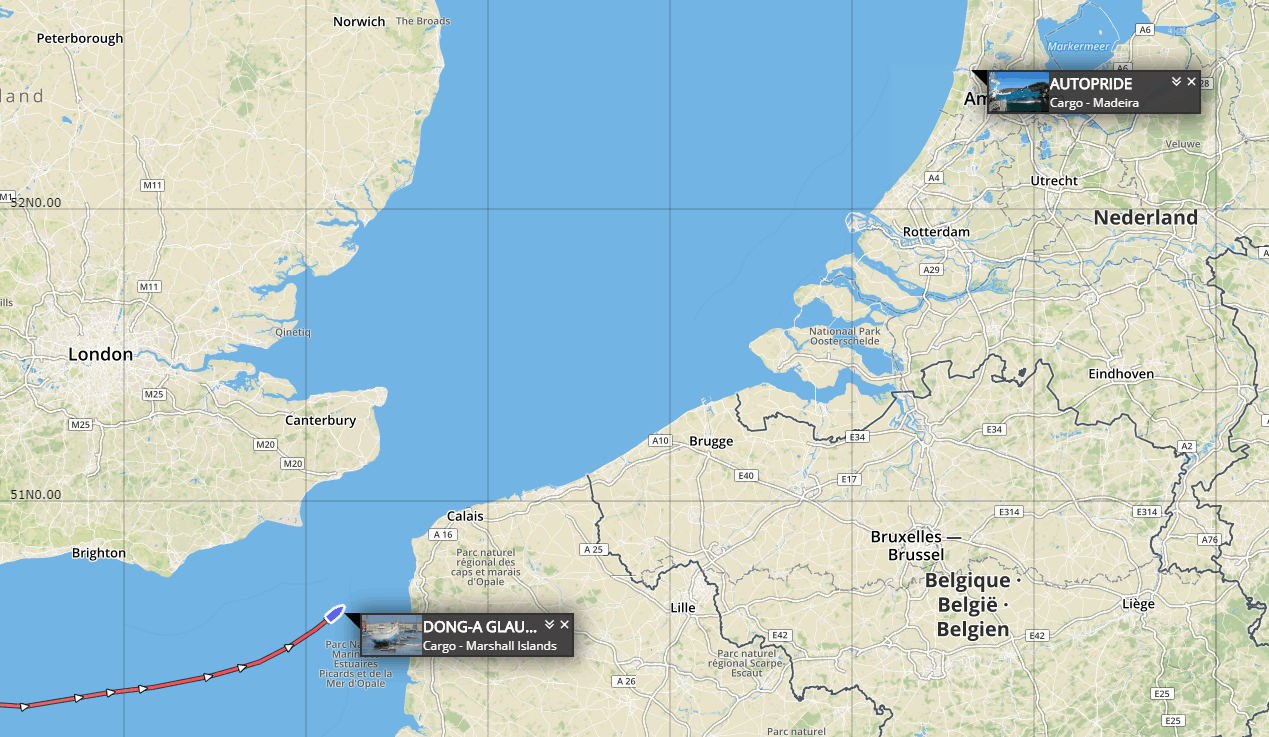Click the A29 road shield below Rotterdam
This screenshot has height=737, width=1269.
click(932, 270)
